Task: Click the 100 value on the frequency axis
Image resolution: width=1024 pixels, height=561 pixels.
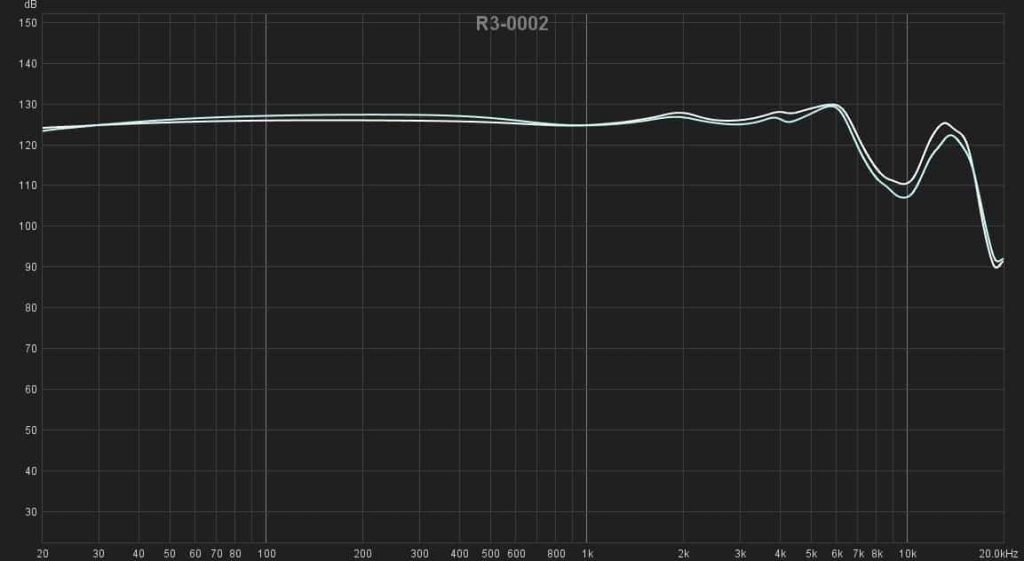Action: coord(266,554)
